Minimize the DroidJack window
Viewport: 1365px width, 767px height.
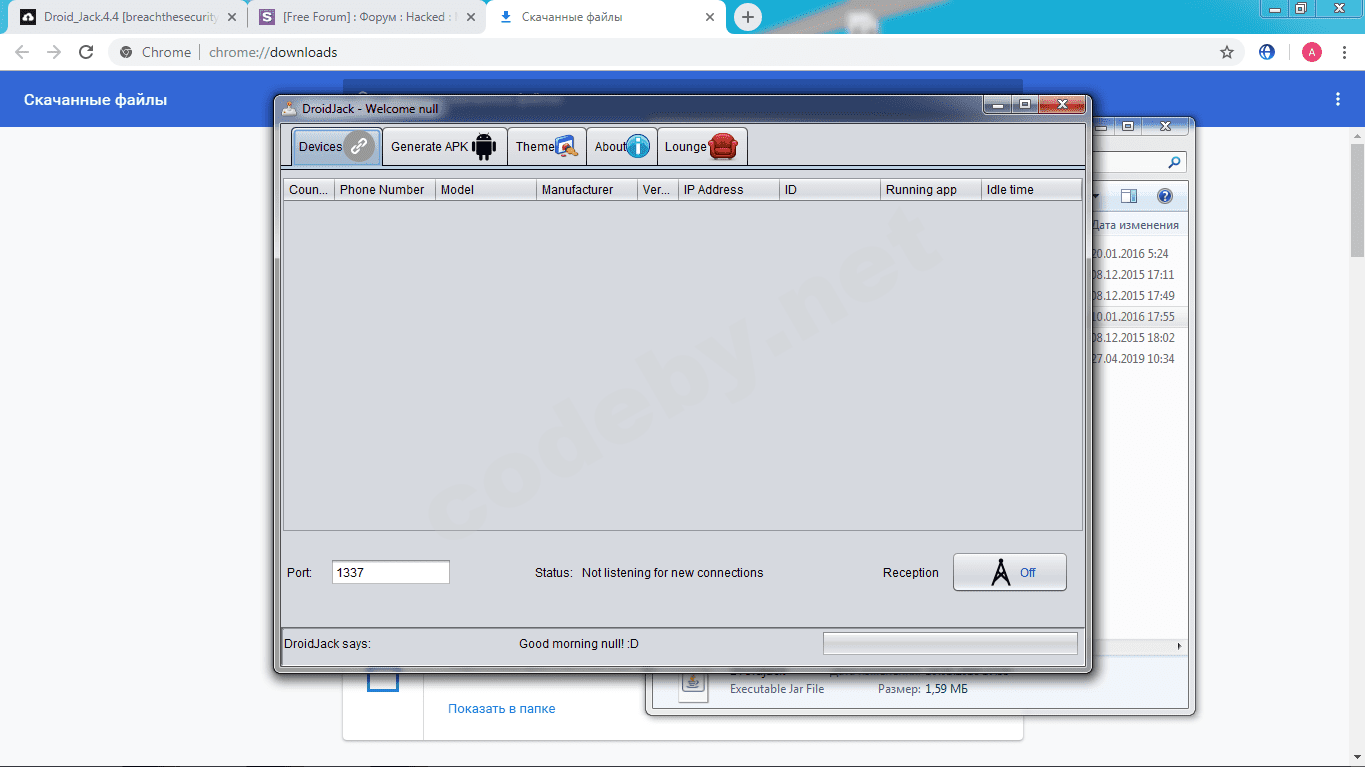997,104
